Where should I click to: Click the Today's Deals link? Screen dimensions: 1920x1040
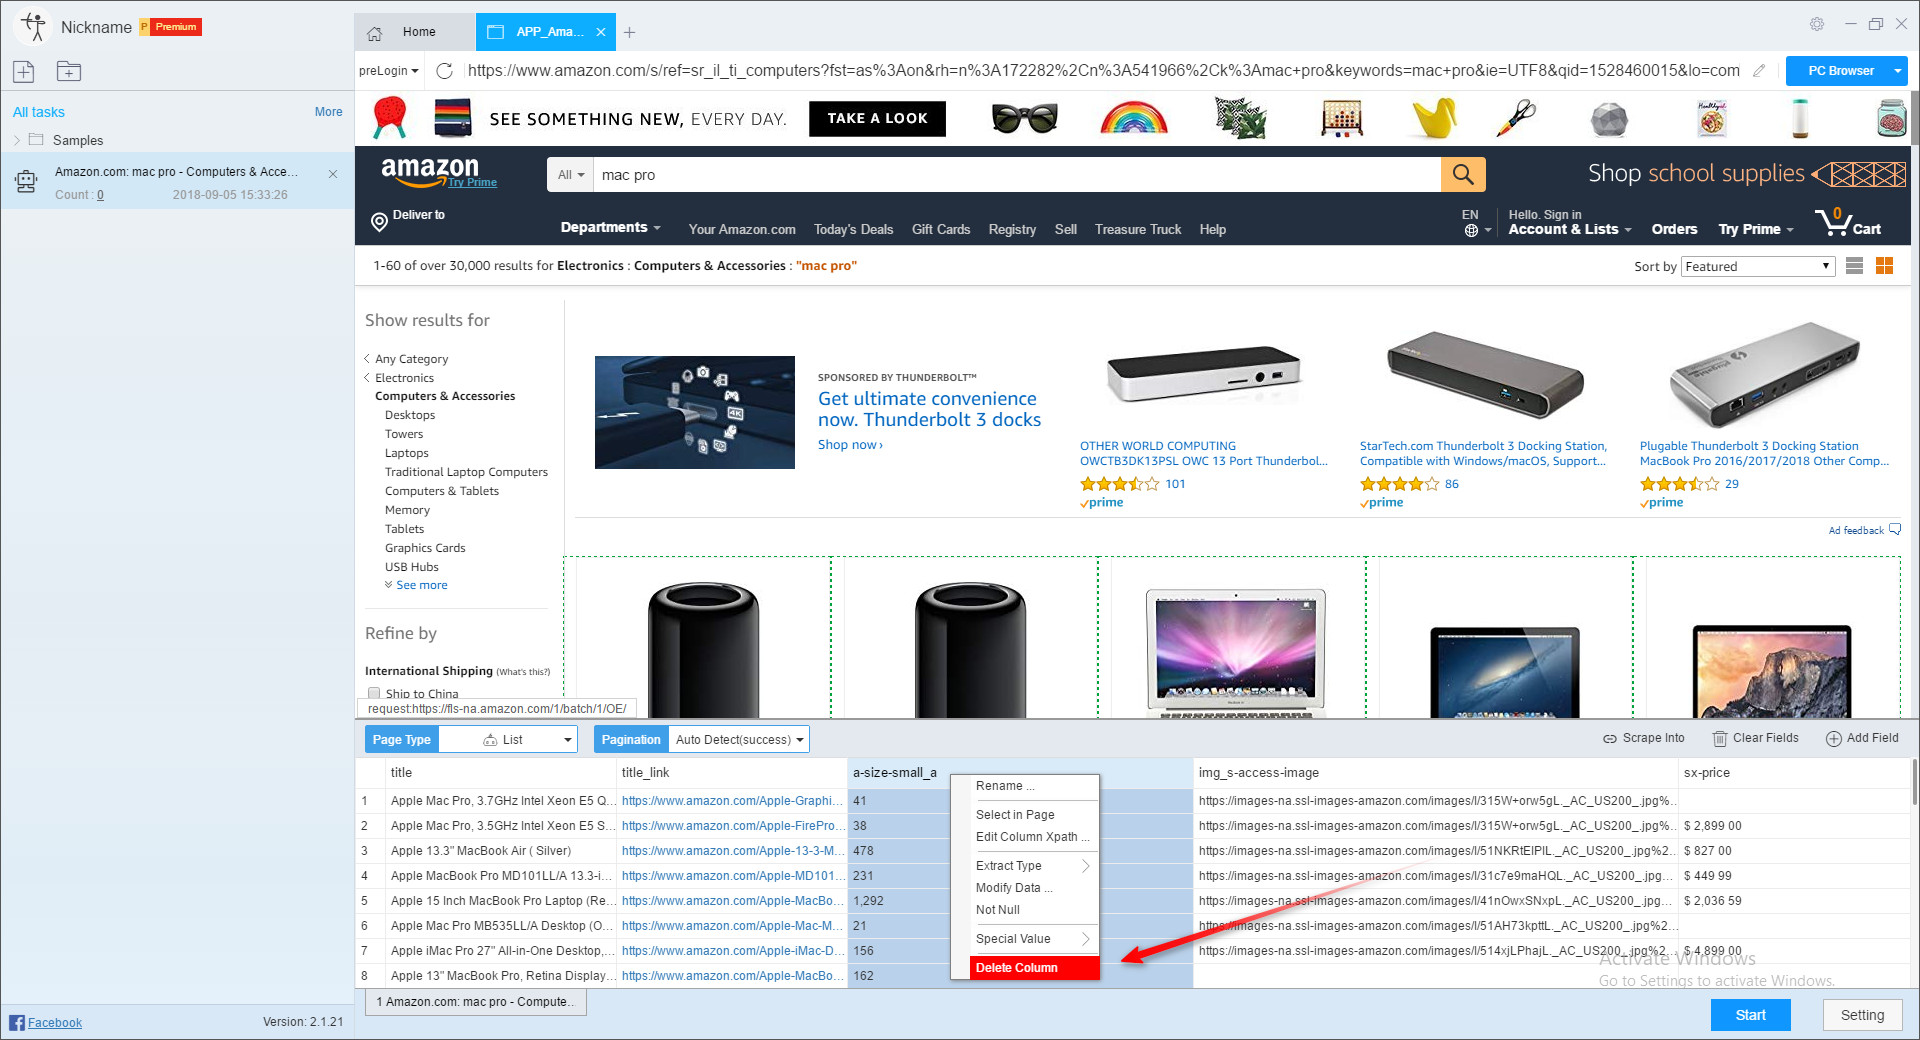pos(853,229)
